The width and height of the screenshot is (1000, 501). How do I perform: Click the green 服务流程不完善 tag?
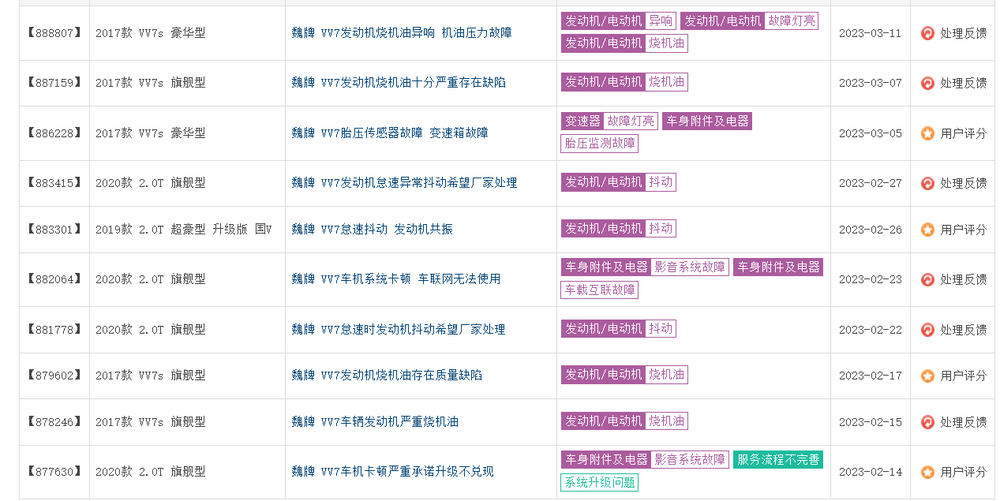pyautogui.click(x=778, y=460)
